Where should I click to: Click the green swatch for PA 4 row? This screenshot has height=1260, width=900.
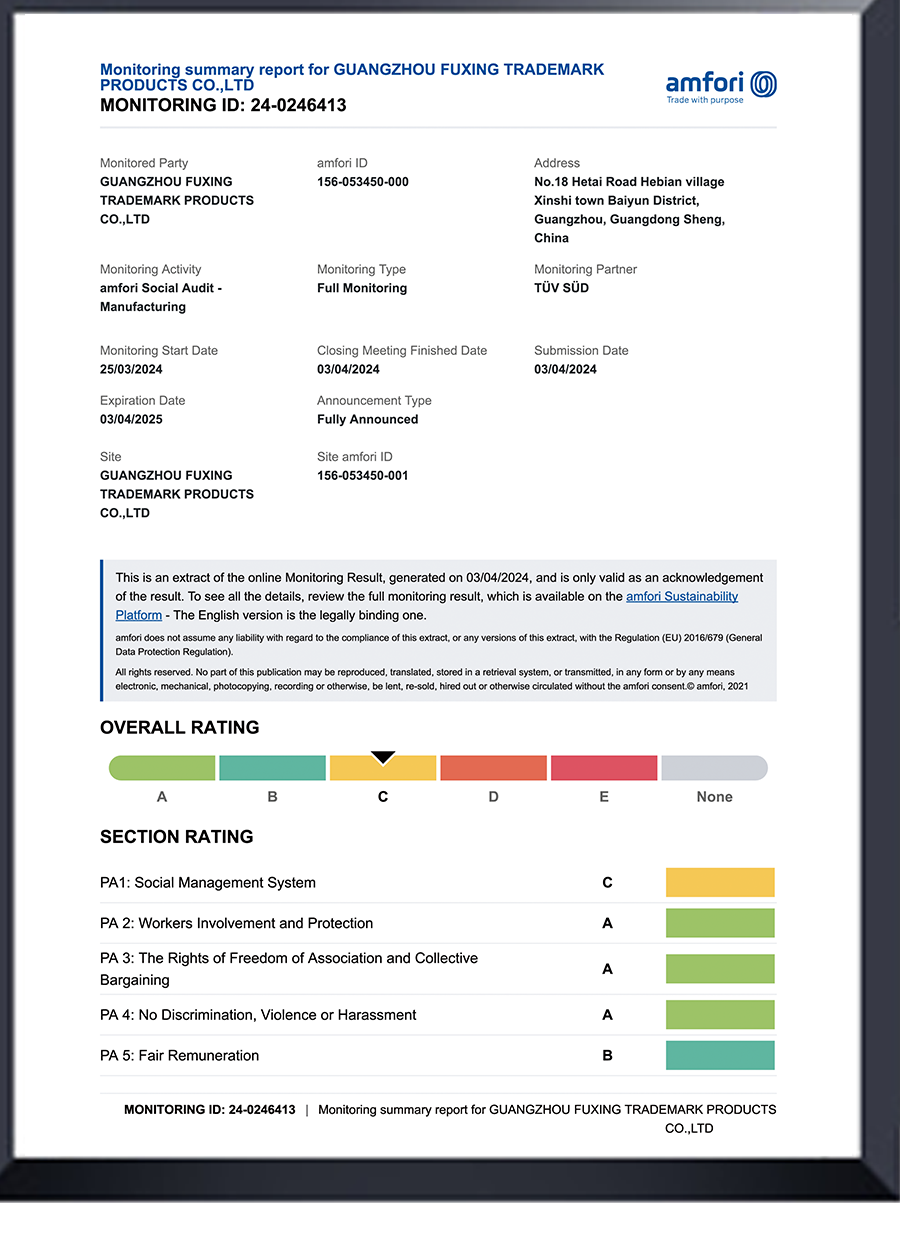click(720, 1015)
